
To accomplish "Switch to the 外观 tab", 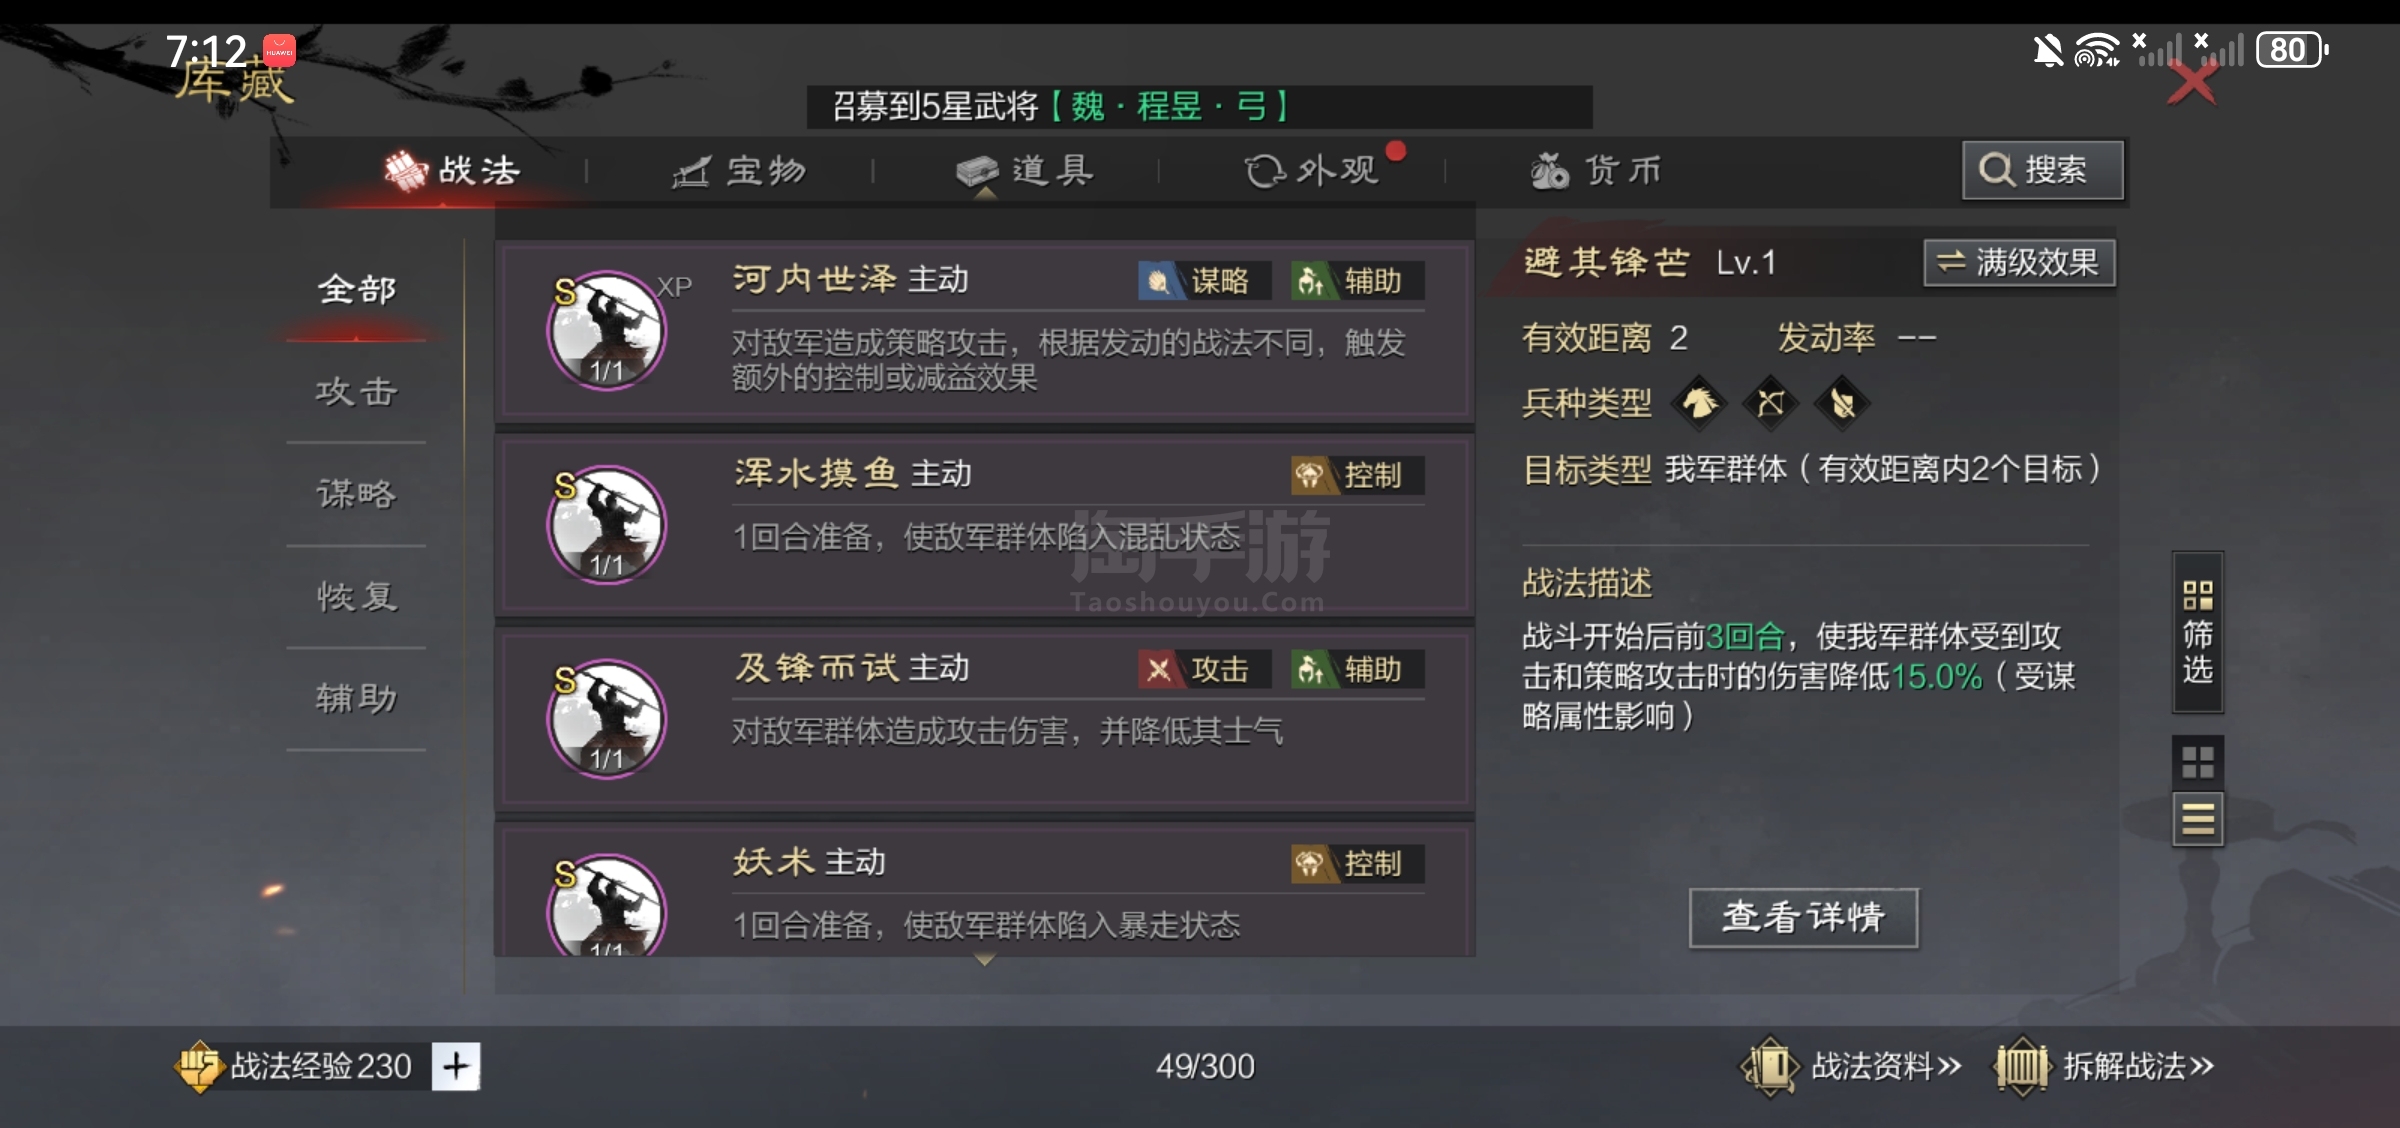I will coord(1312,171).
